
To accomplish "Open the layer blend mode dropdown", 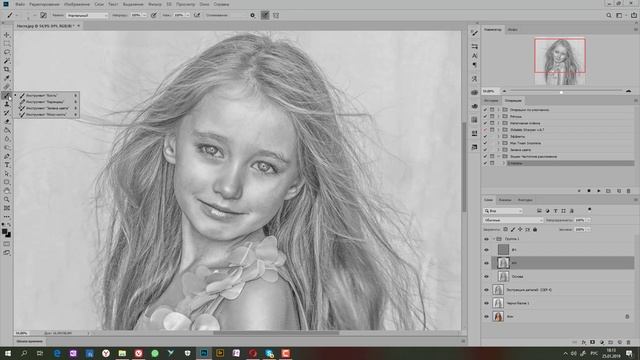I will click(513, 220).
